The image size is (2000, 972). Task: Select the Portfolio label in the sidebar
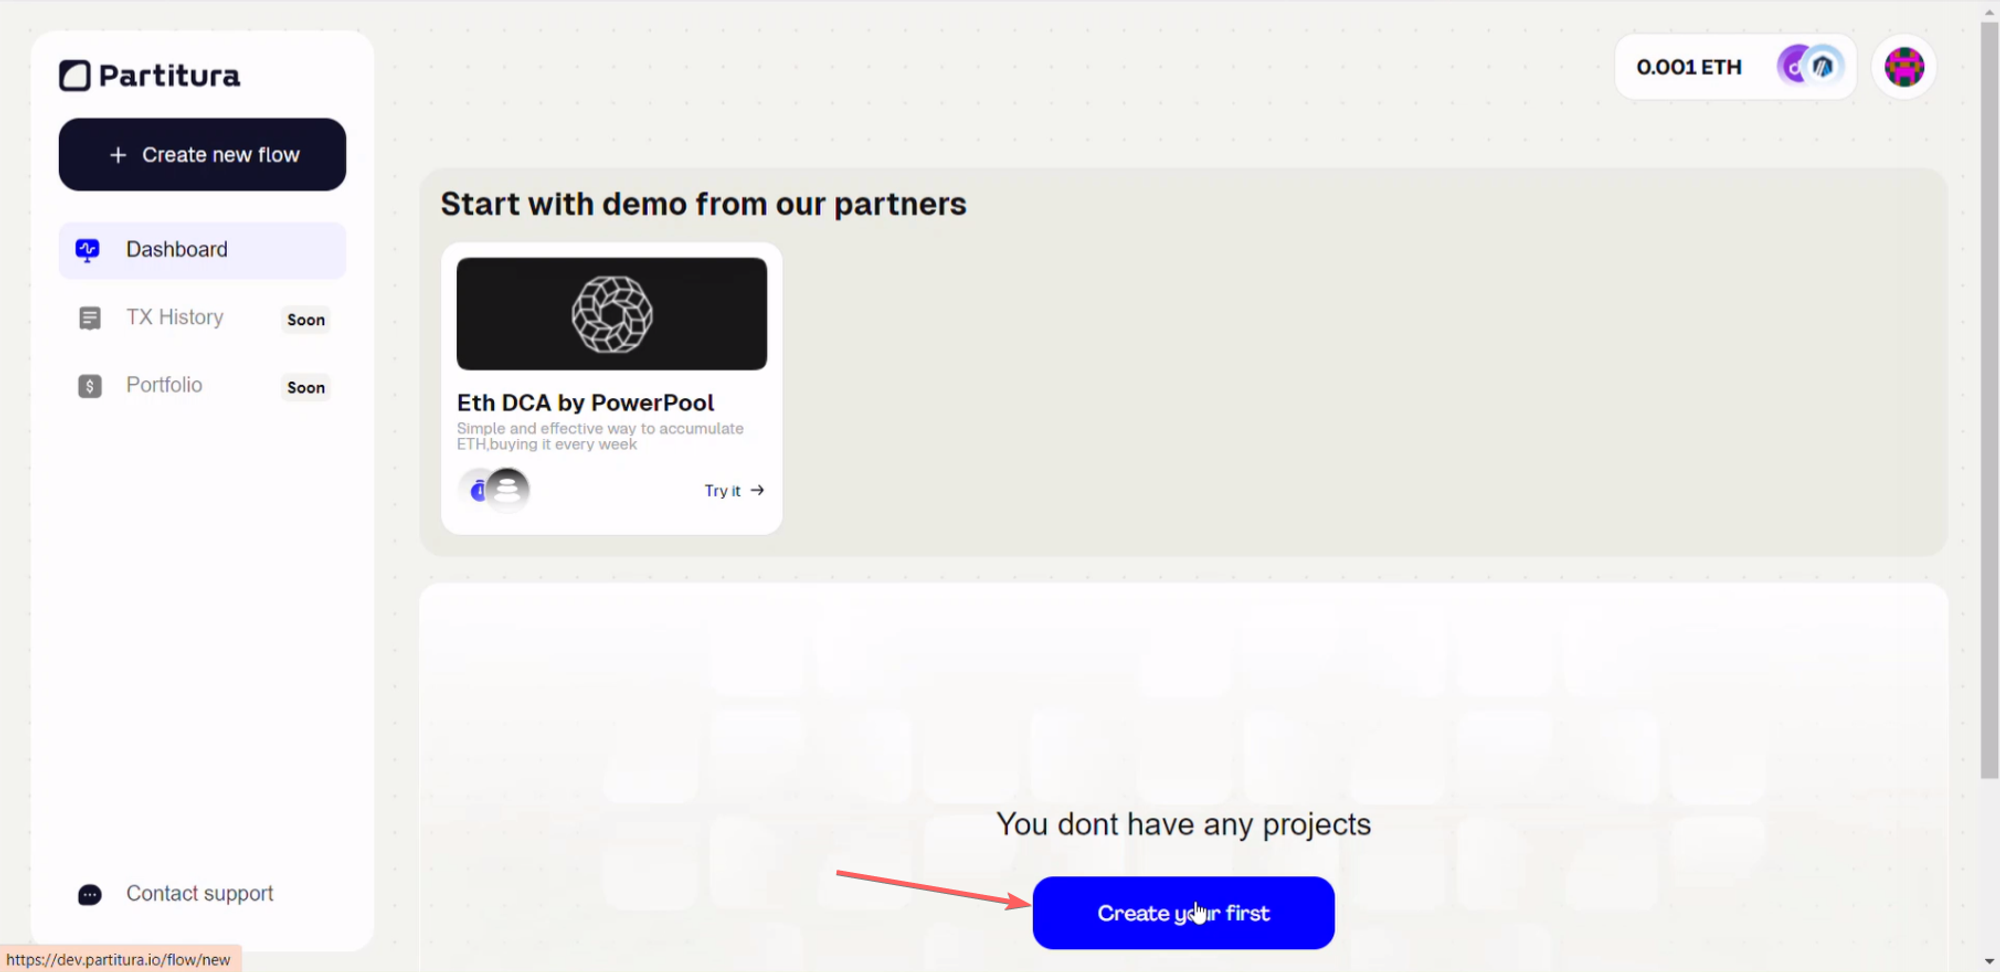[x=164, y=385]
